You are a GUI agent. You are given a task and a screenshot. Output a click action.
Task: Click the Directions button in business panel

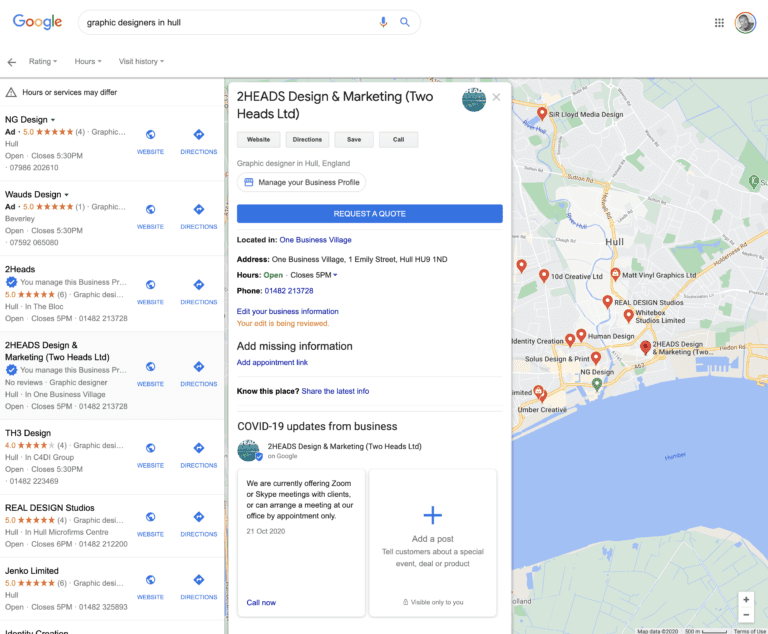point(307,140)
